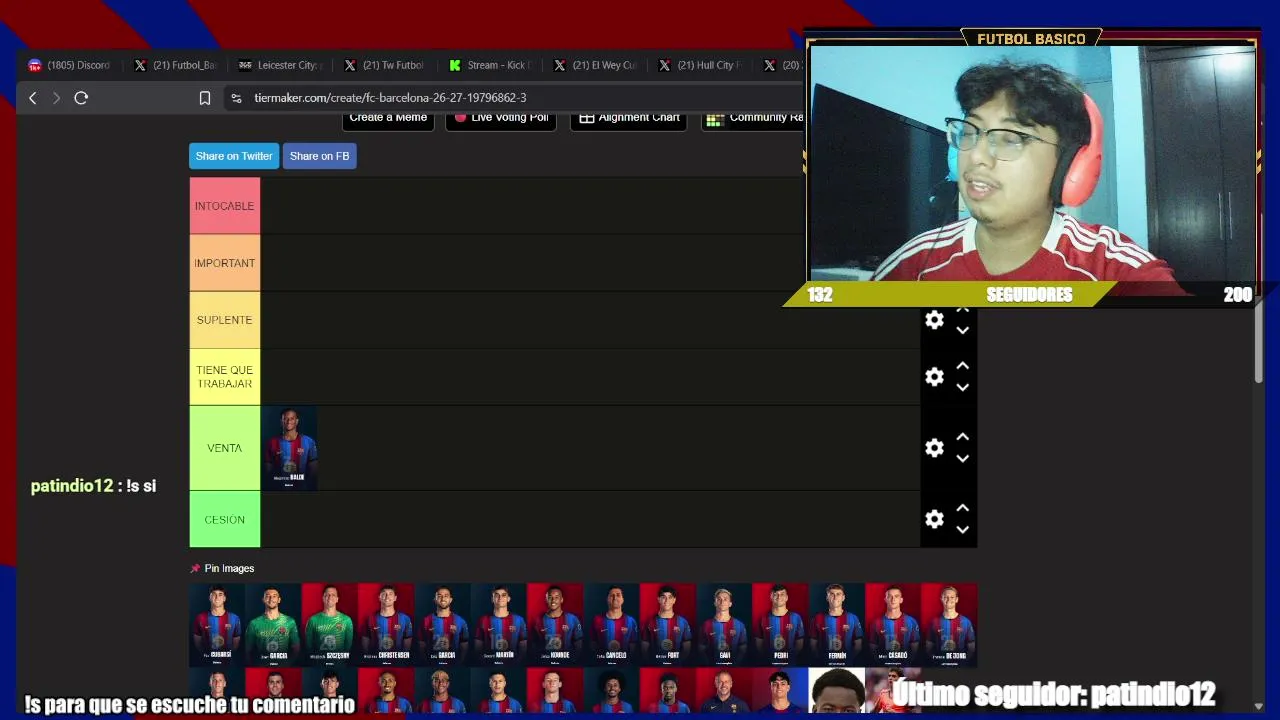
Task: Select the Christensen player card
Action: click(386, 625)
